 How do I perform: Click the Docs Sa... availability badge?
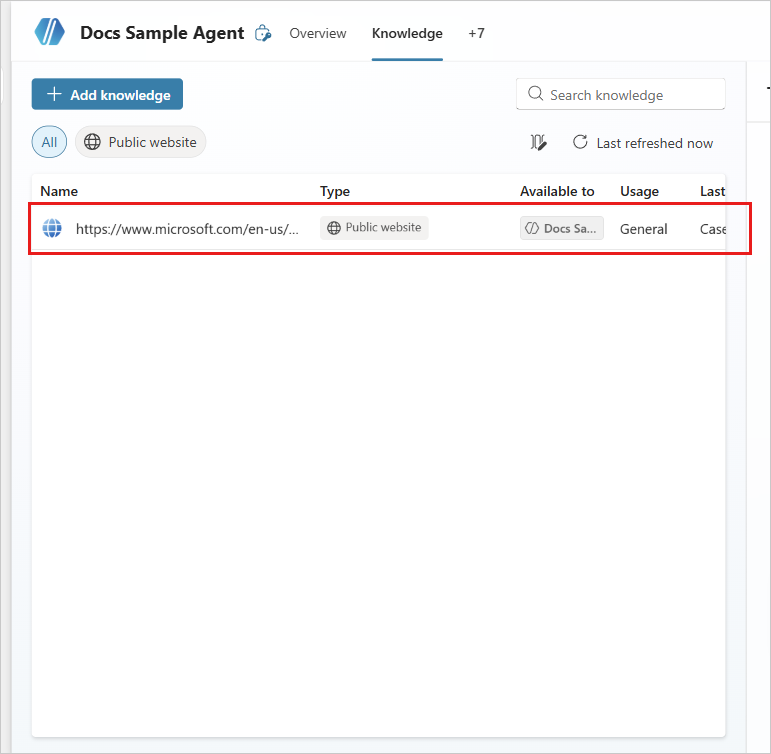point(562,228)
